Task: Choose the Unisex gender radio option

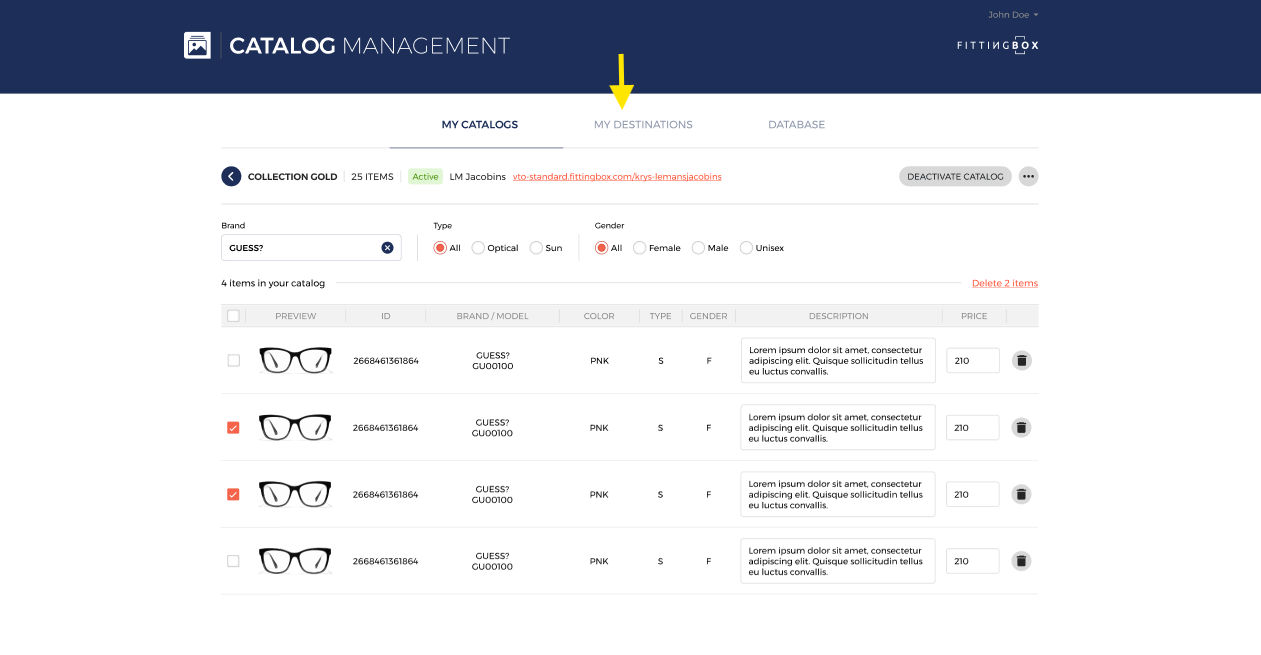Action: click(x=746, y=248)
